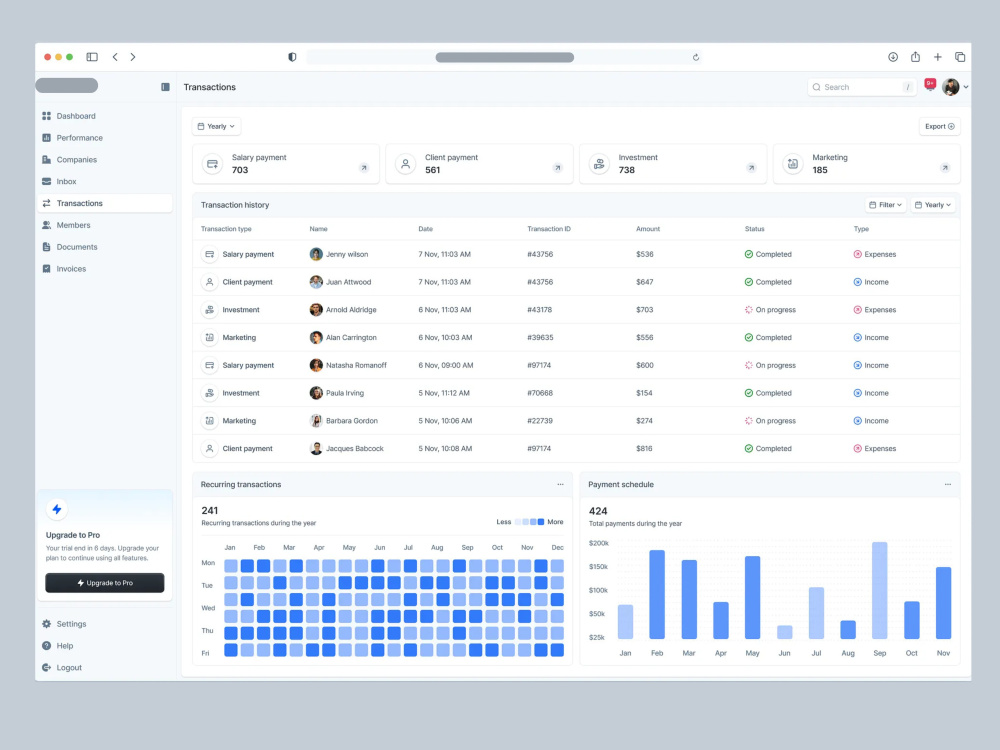1000x750 pixels.
Task: Select Members in the sidebar
Action: (x=73, y=225)
